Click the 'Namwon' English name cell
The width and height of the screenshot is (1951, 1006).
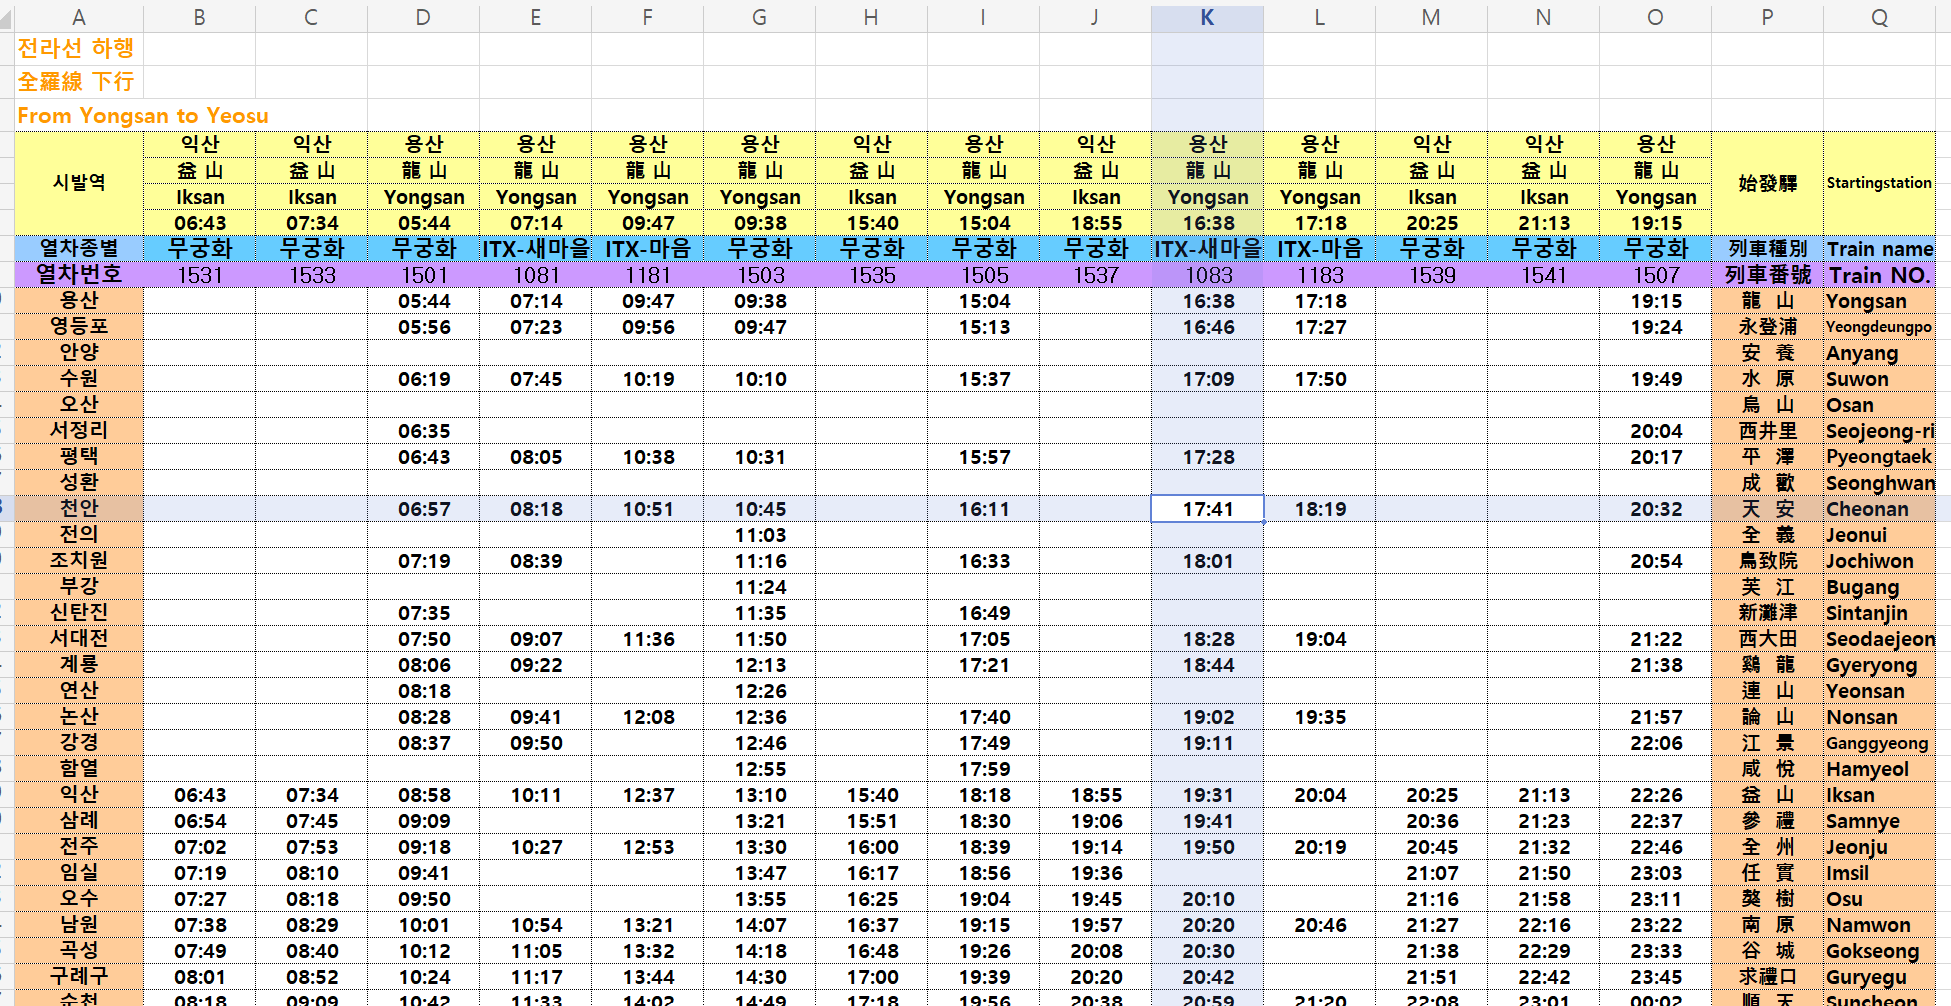tap(1879, 925)
